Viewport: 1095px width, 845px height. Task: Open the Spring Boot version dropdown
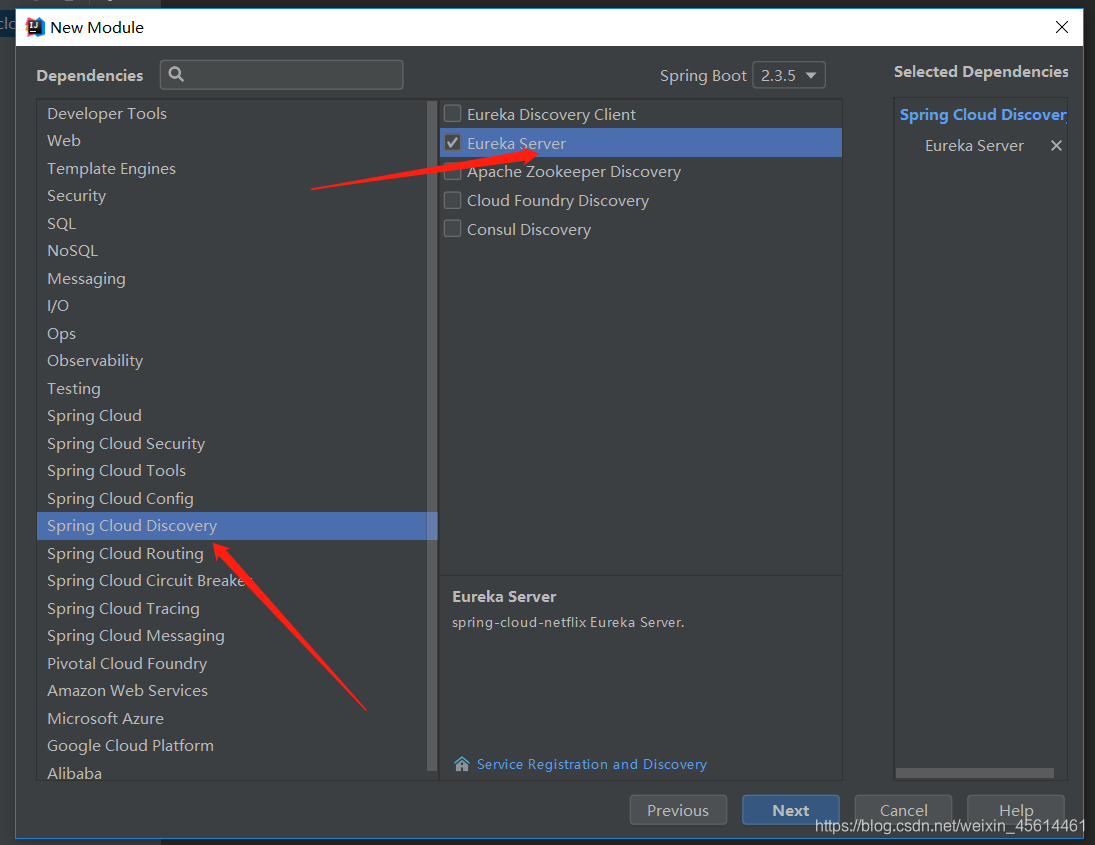click(x=788, y=75)
